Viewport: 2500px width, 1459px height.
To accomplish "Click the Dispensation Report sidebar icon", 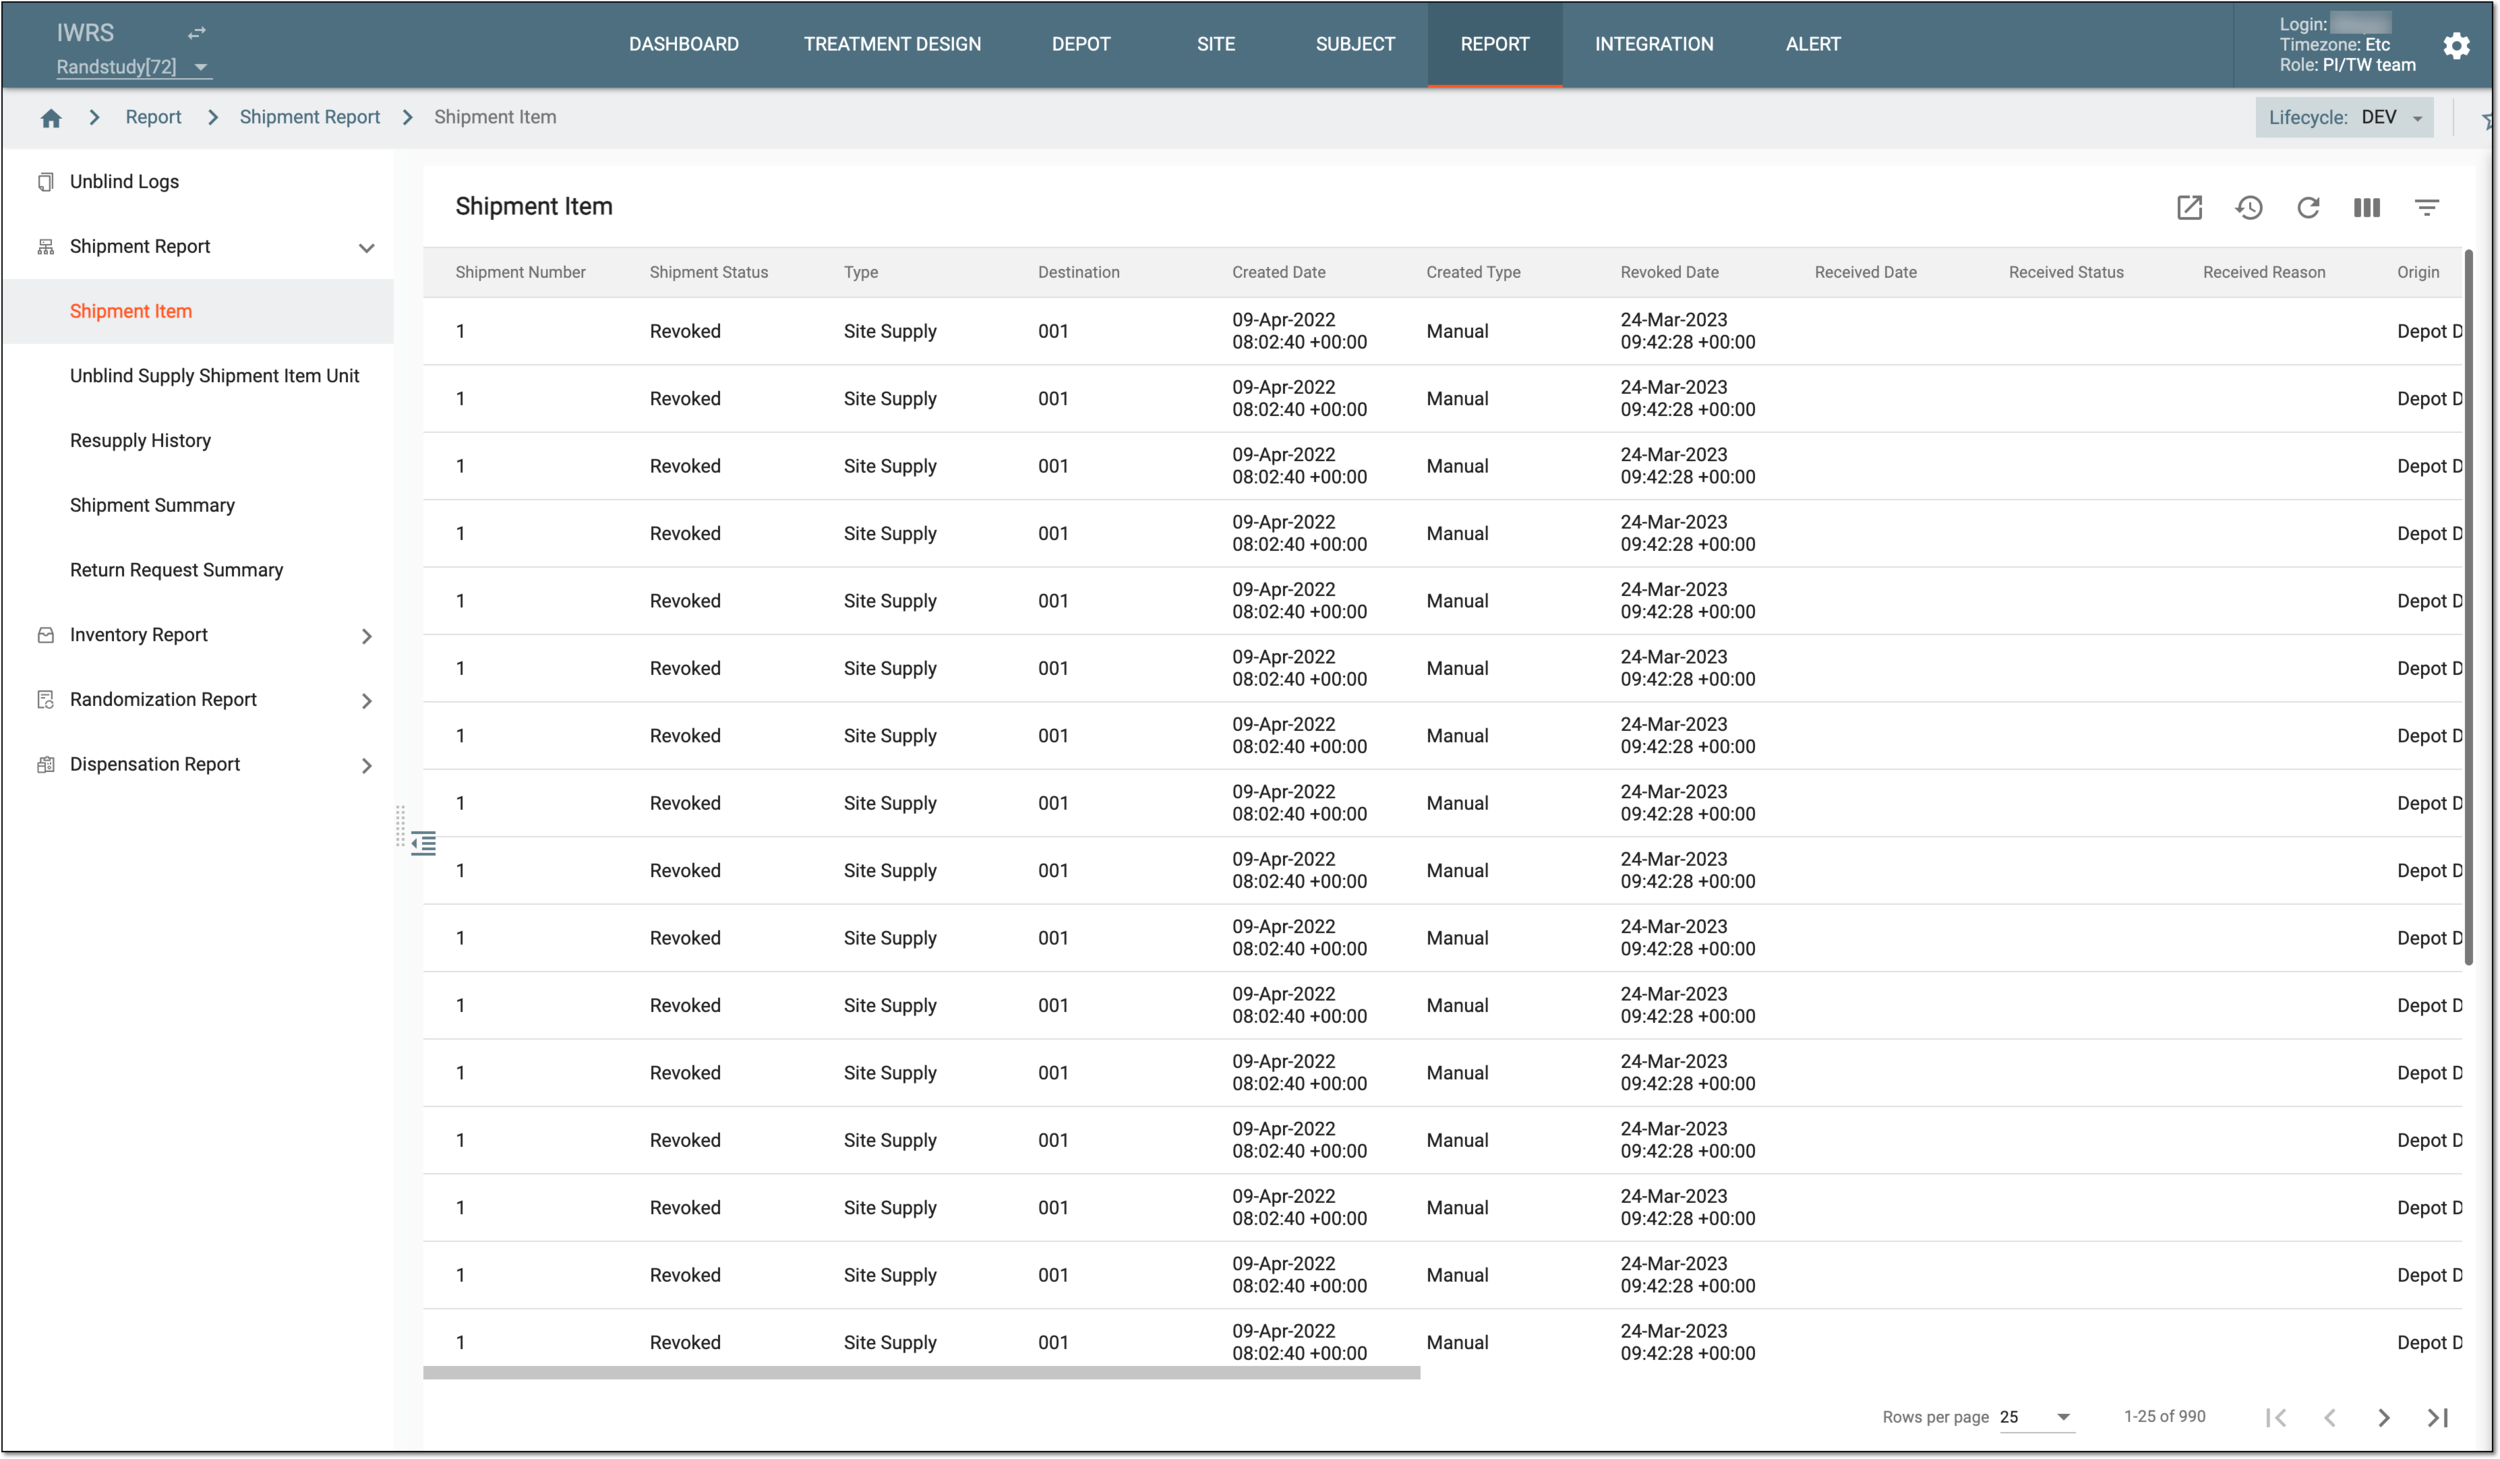I will (46, 765).
